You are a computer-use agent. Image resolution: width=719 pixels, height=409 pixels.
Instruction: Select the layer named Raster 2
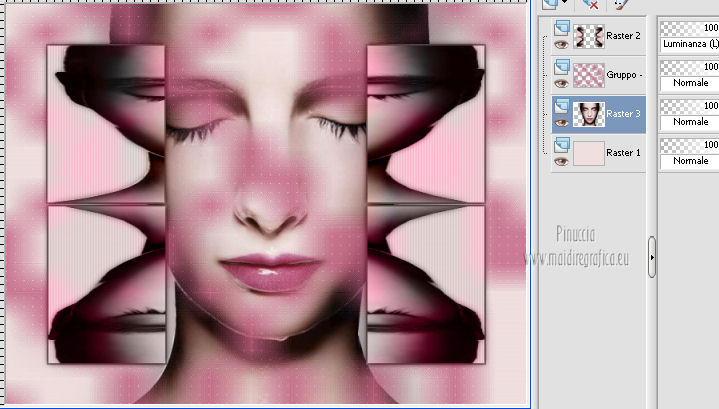(x=623, y=36)
